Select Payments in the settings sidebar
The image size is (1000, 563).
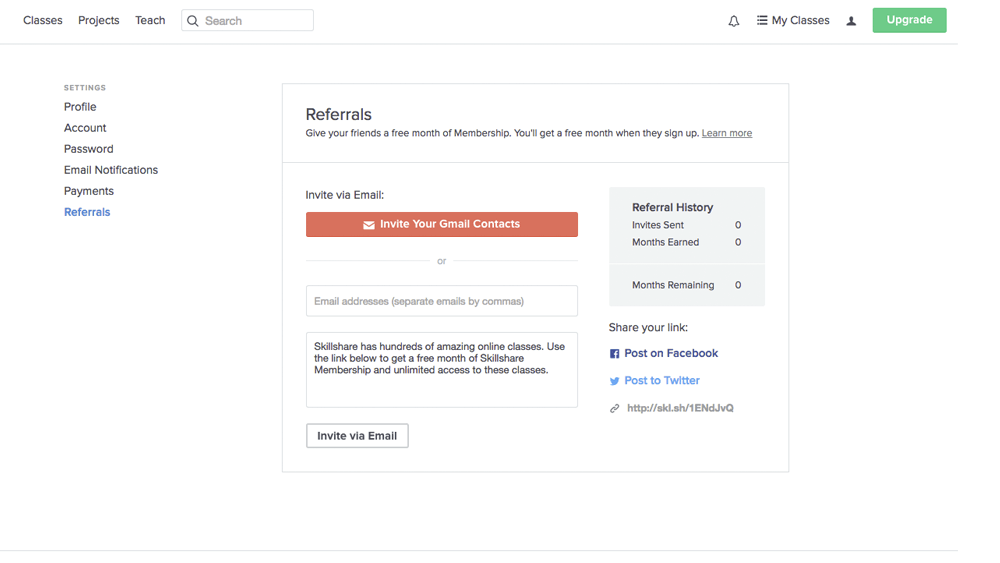tap(89, 191)
